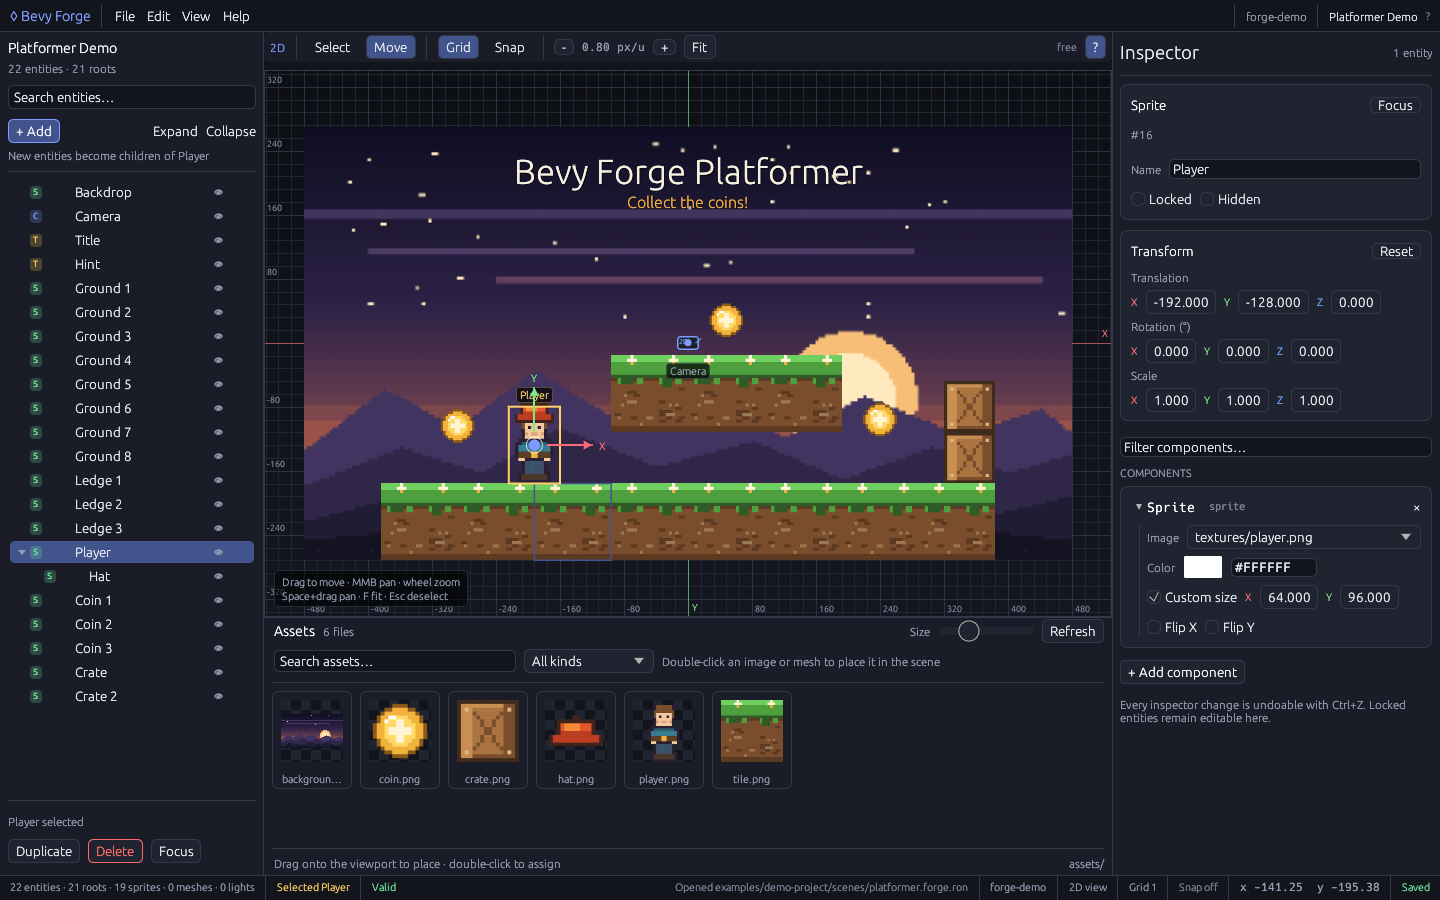The width and height of the screenshot is (1440, 900).
Task: Hide the Player entity via eye icon
Action: [x=218, y=552]
